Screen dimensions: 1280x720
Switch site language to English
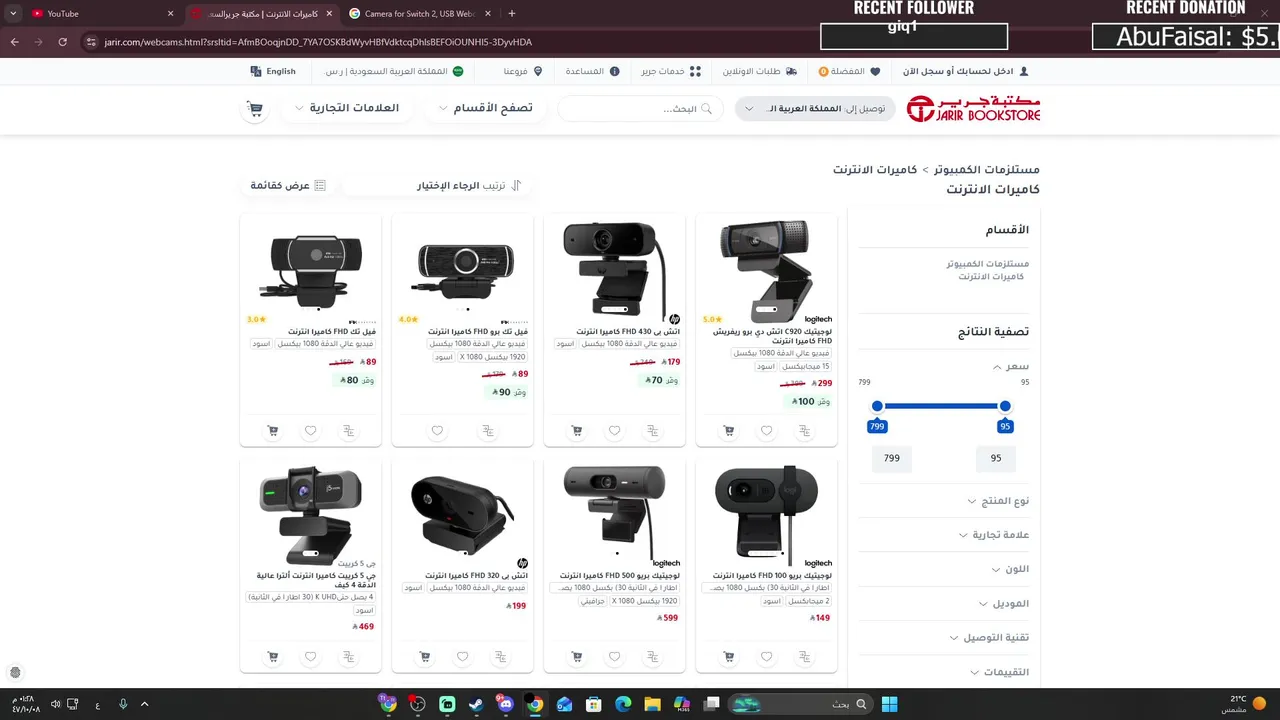pyautogui.click(x=273, y=72)
